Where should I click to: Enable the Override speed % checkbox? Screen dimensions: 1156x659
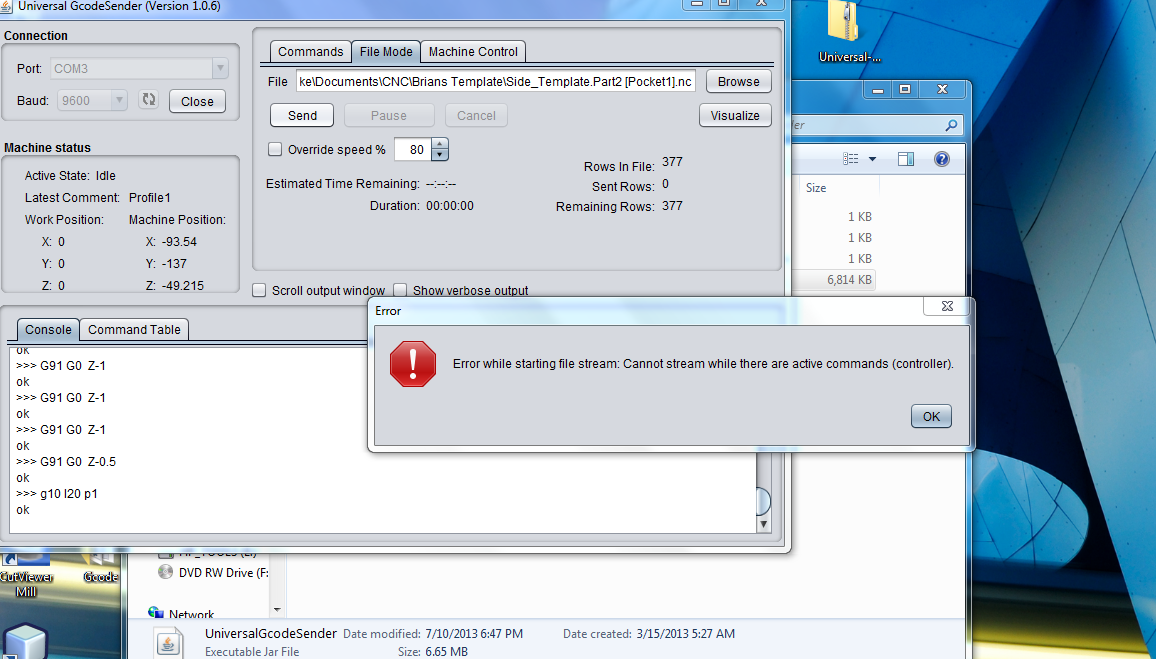point(275,150)
